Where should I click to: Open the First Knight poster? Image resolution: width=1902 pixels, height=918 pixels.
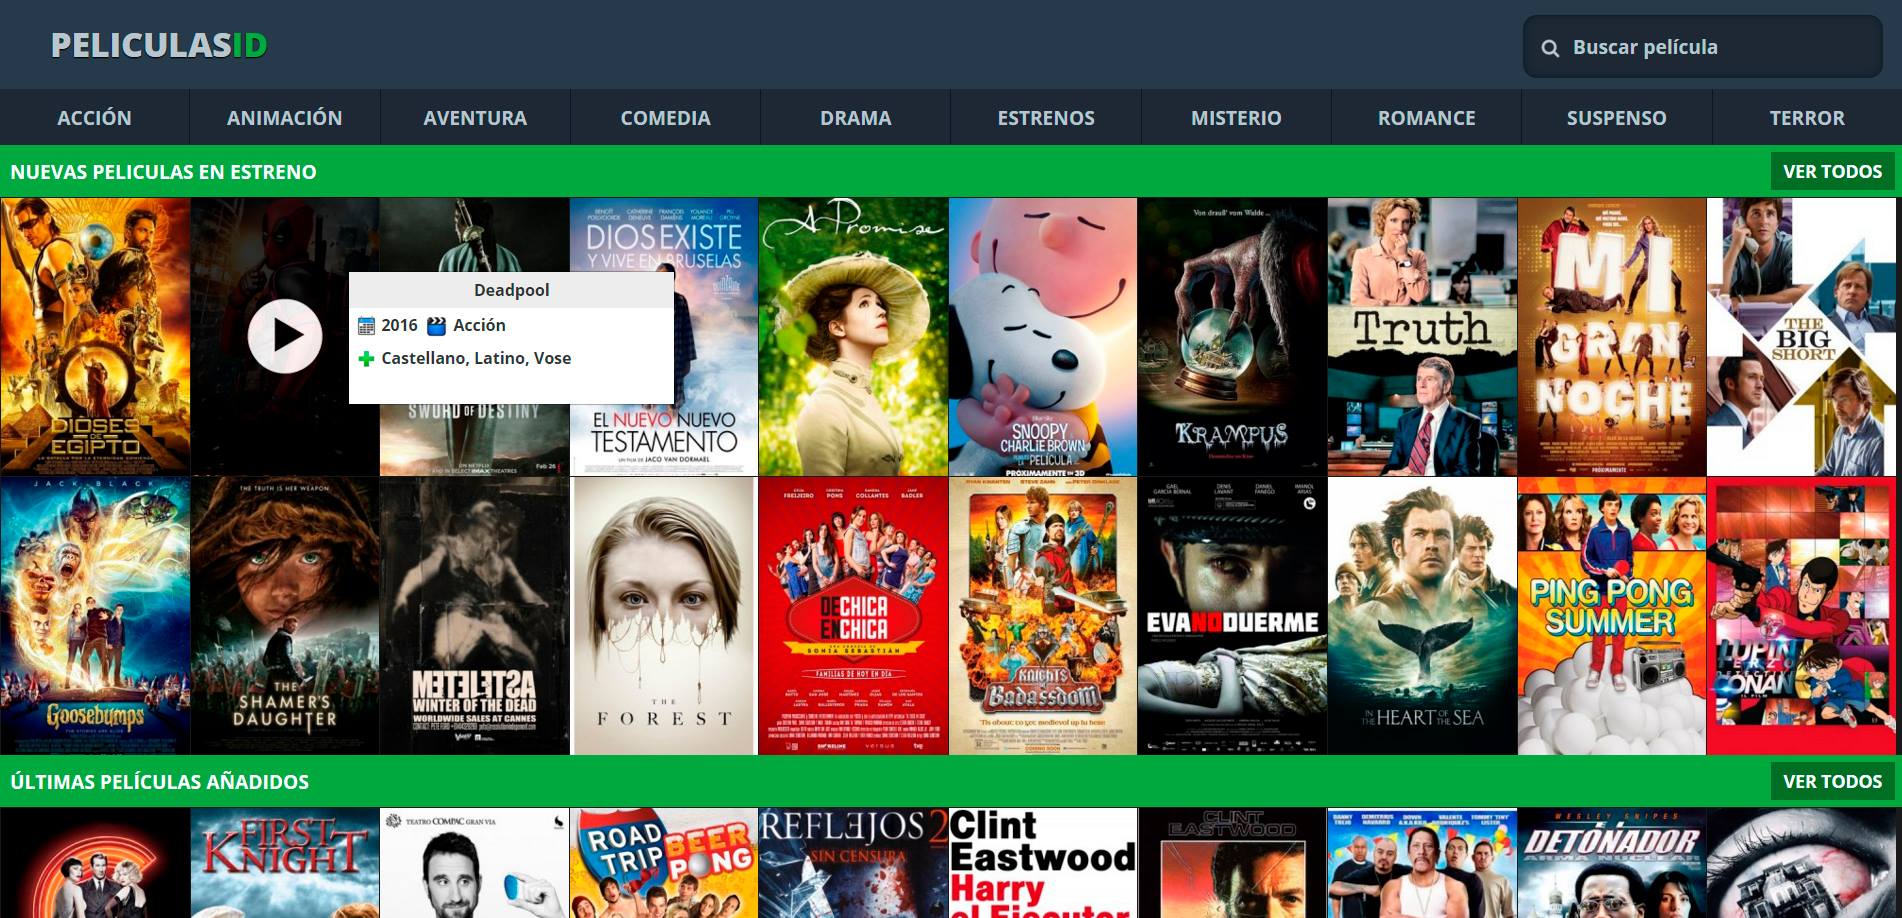[285, 863]
